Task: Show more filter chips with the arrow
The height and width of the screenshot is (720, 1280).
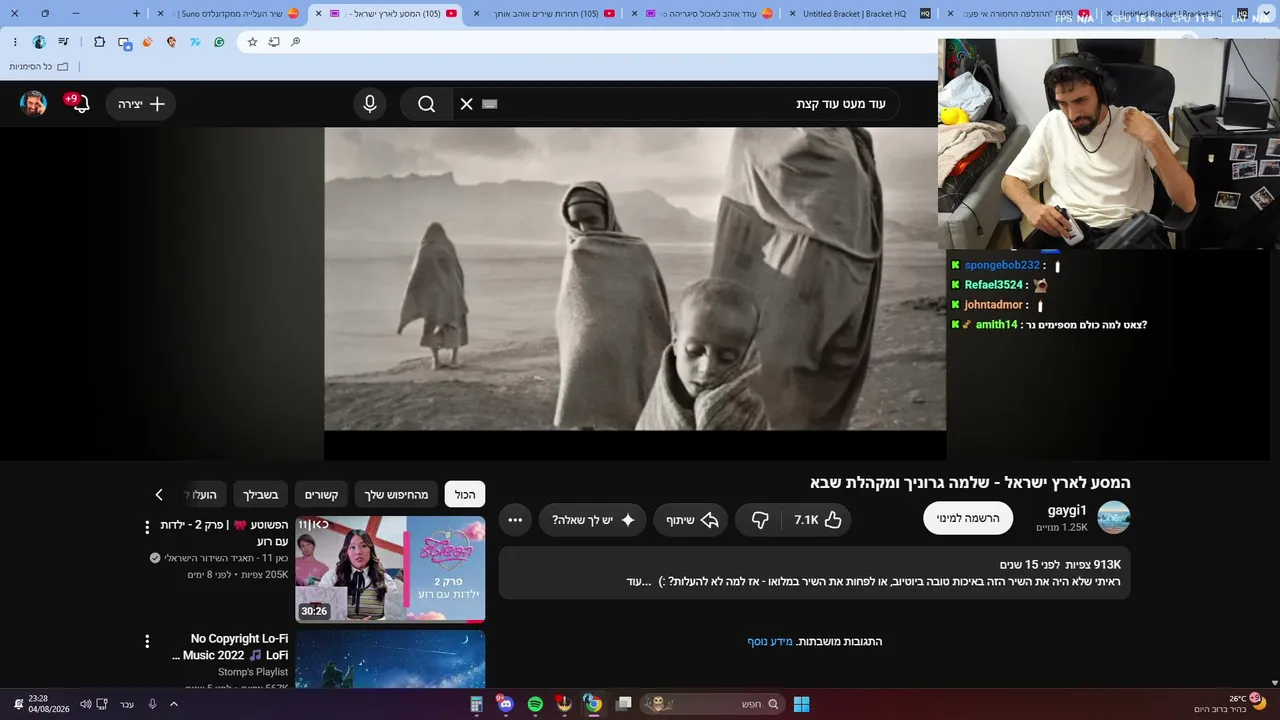Action: click(158, 495)
